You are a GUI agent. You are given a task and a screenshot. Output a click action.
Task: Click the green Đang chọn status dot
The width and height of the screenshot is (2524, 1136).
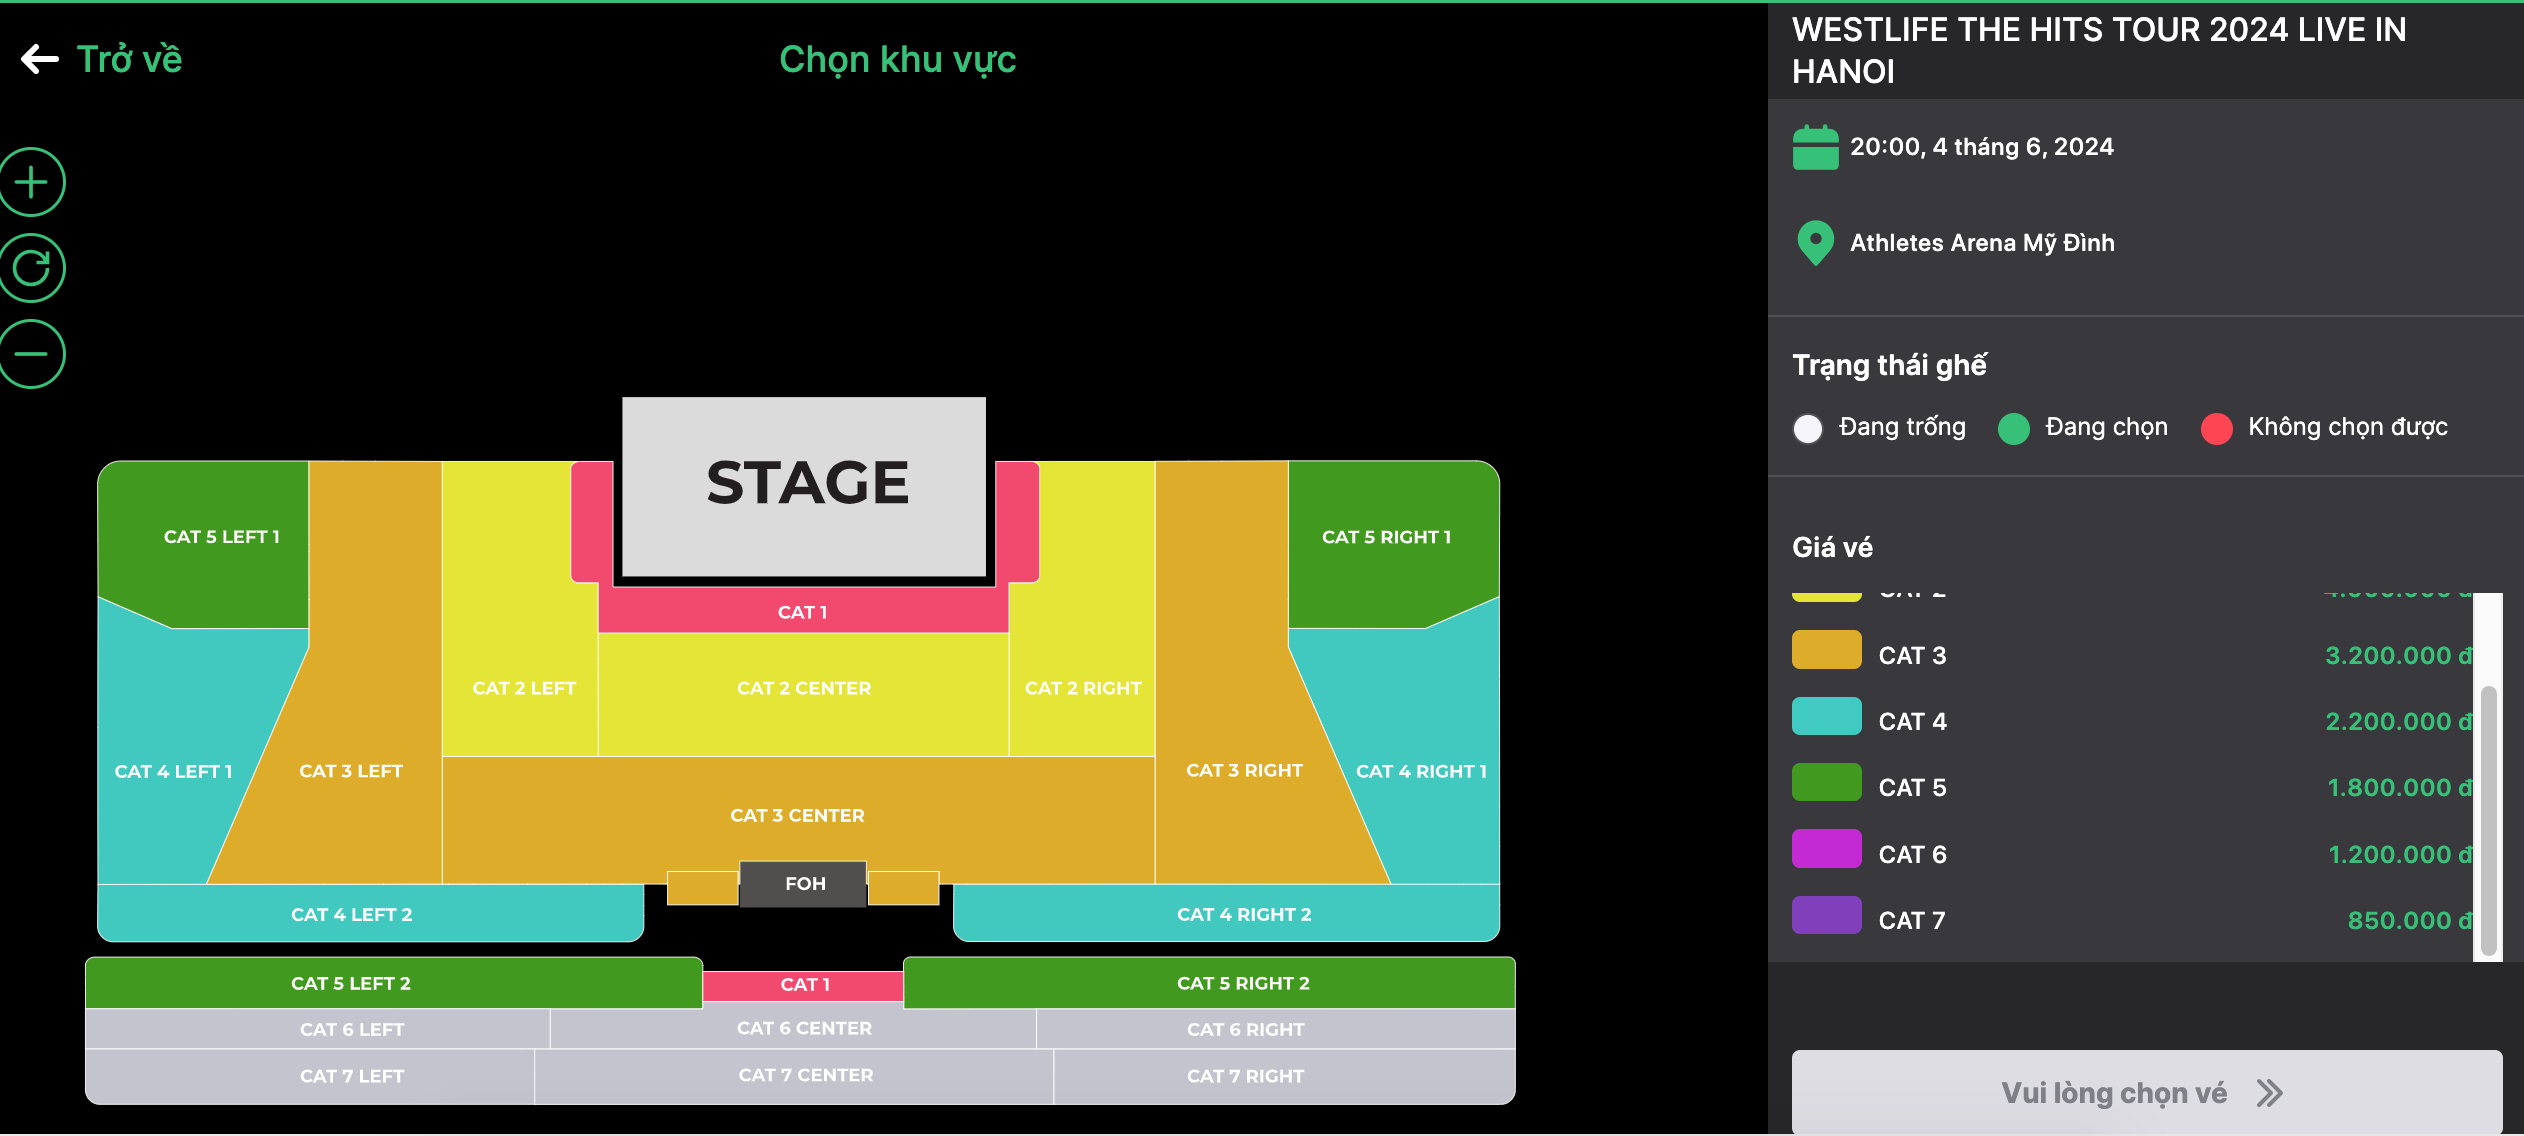(2013, 428)
